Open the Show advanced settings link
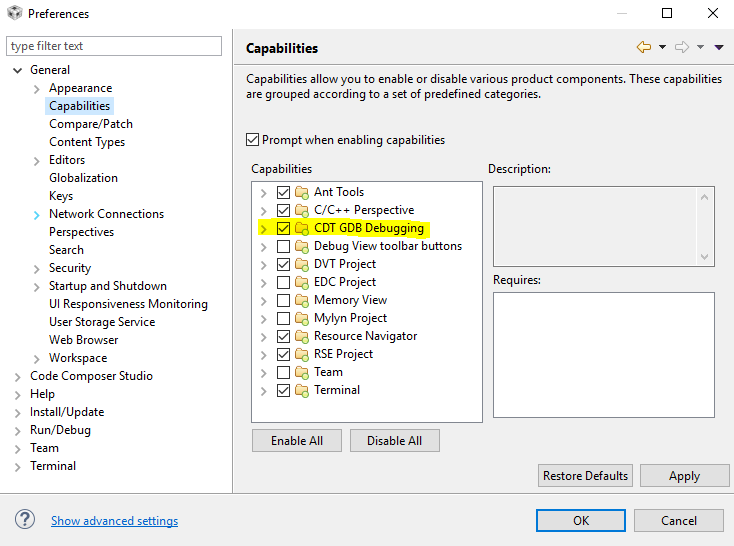The image size is (734, 546). (114, 521)
